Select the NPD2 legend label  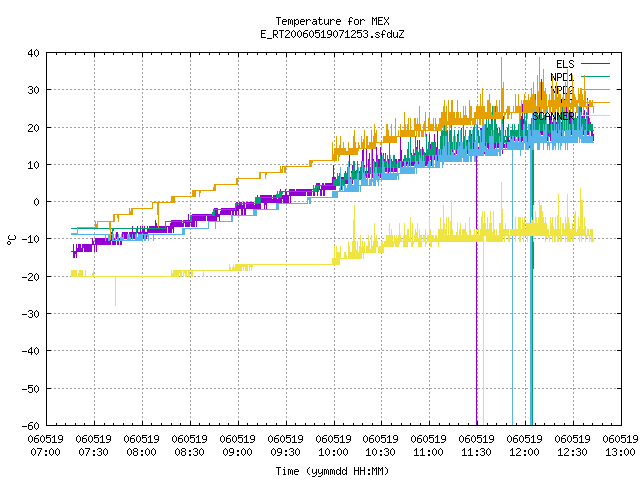562,90
